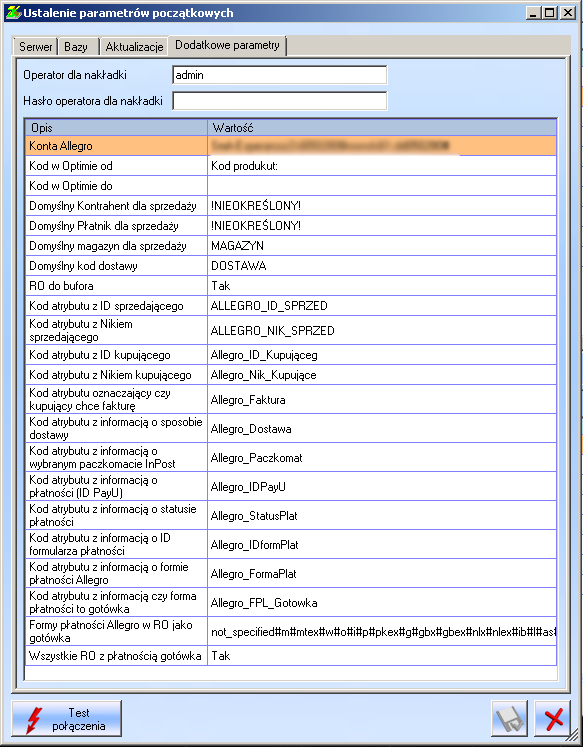Click the application icon in the title bar
The width and height of the screenshot is (583, 747).
click(13, 12)
